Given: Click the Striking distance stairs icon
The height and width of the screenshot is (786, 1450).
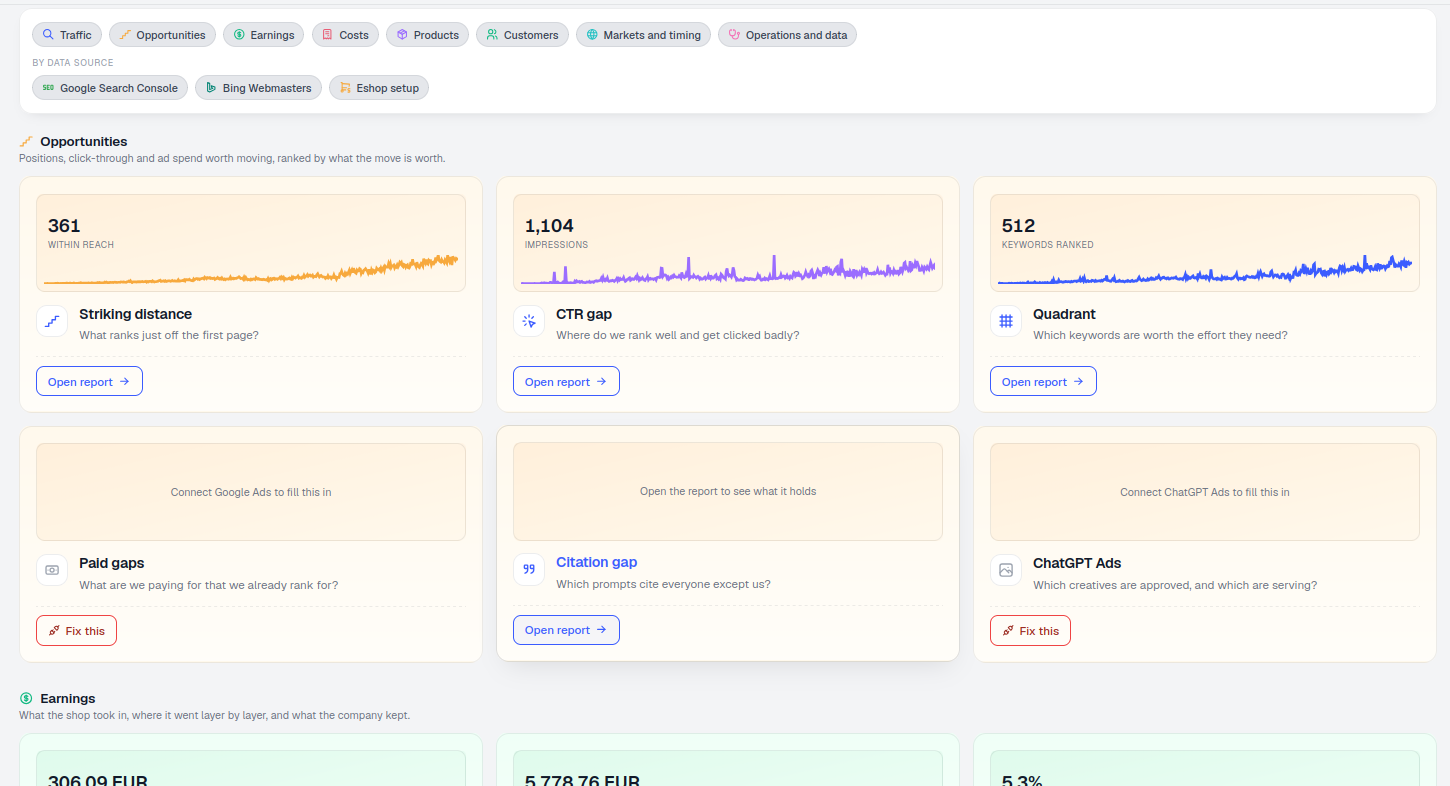Looking at the screenshot, I should tap(52, 321).
